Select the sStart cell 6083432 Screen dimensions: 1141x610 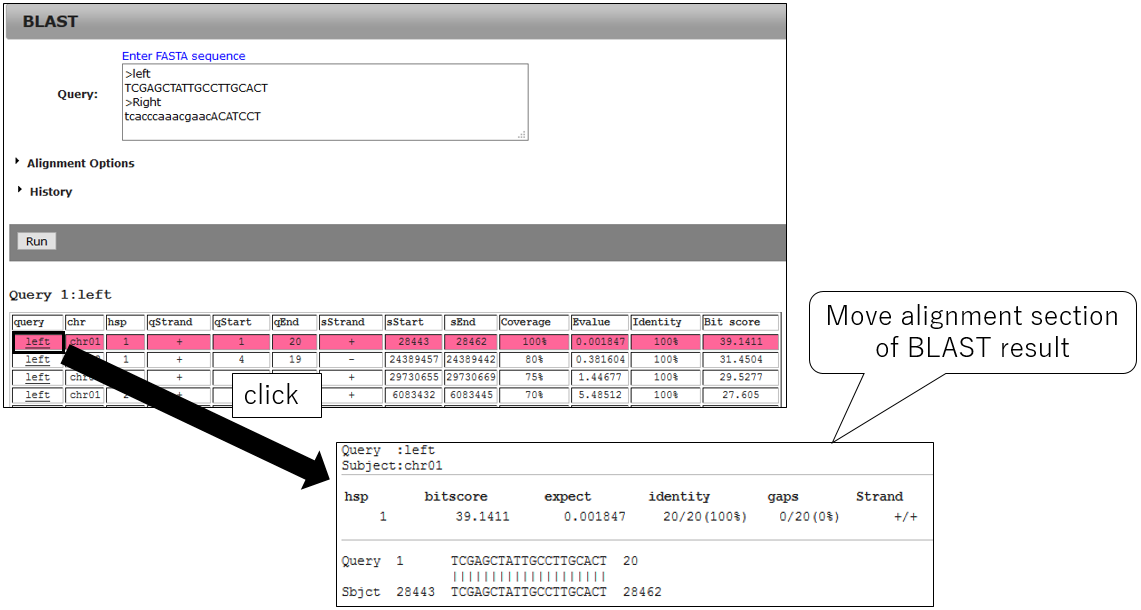[413, 395]
